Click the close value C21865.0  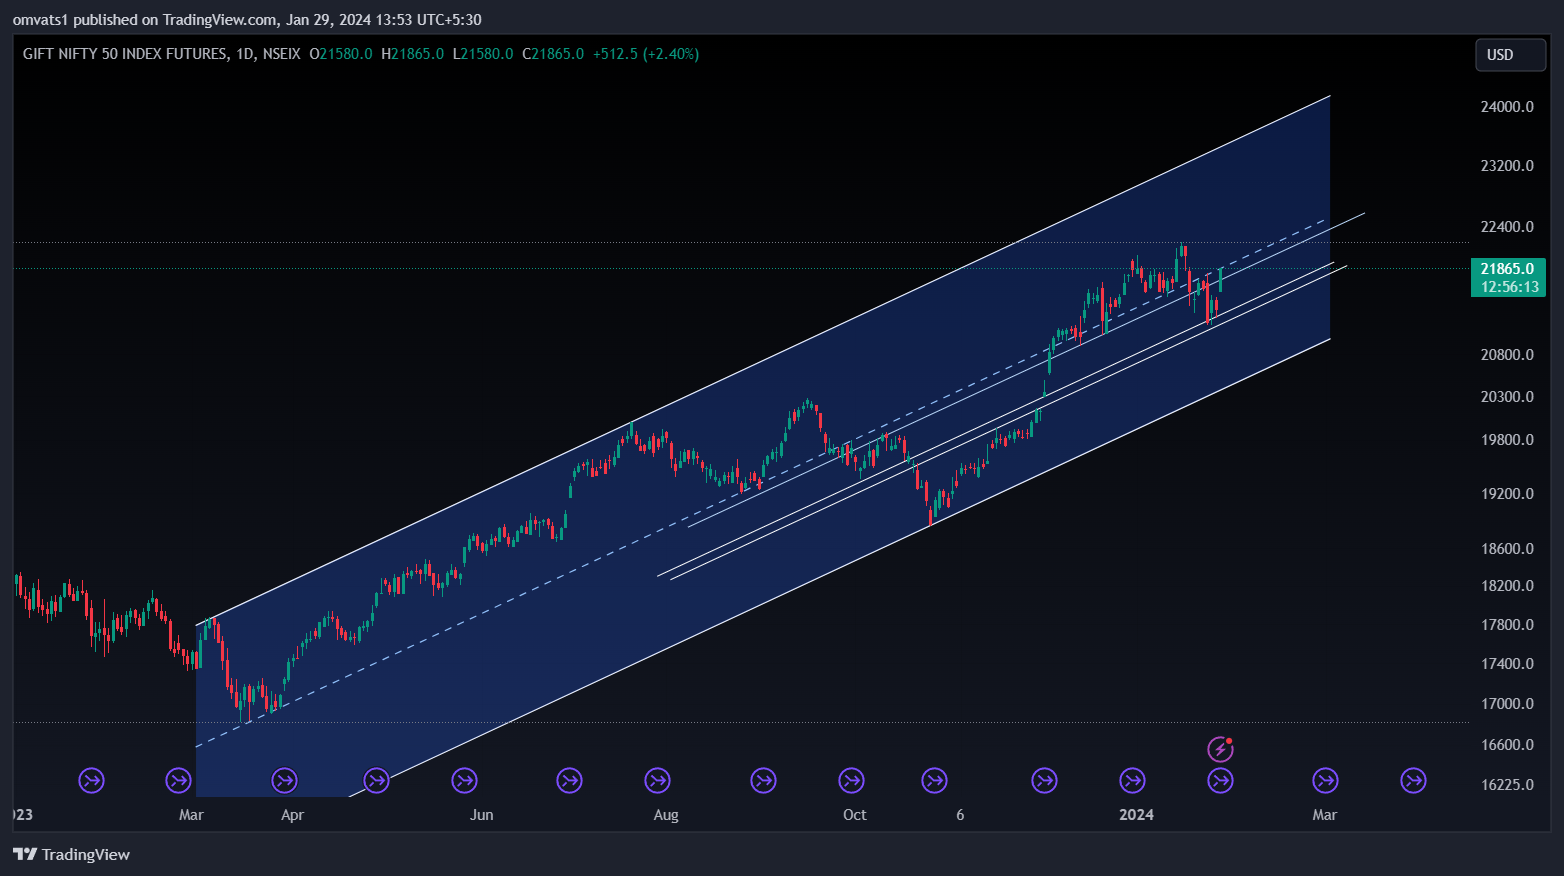[553, 54]
